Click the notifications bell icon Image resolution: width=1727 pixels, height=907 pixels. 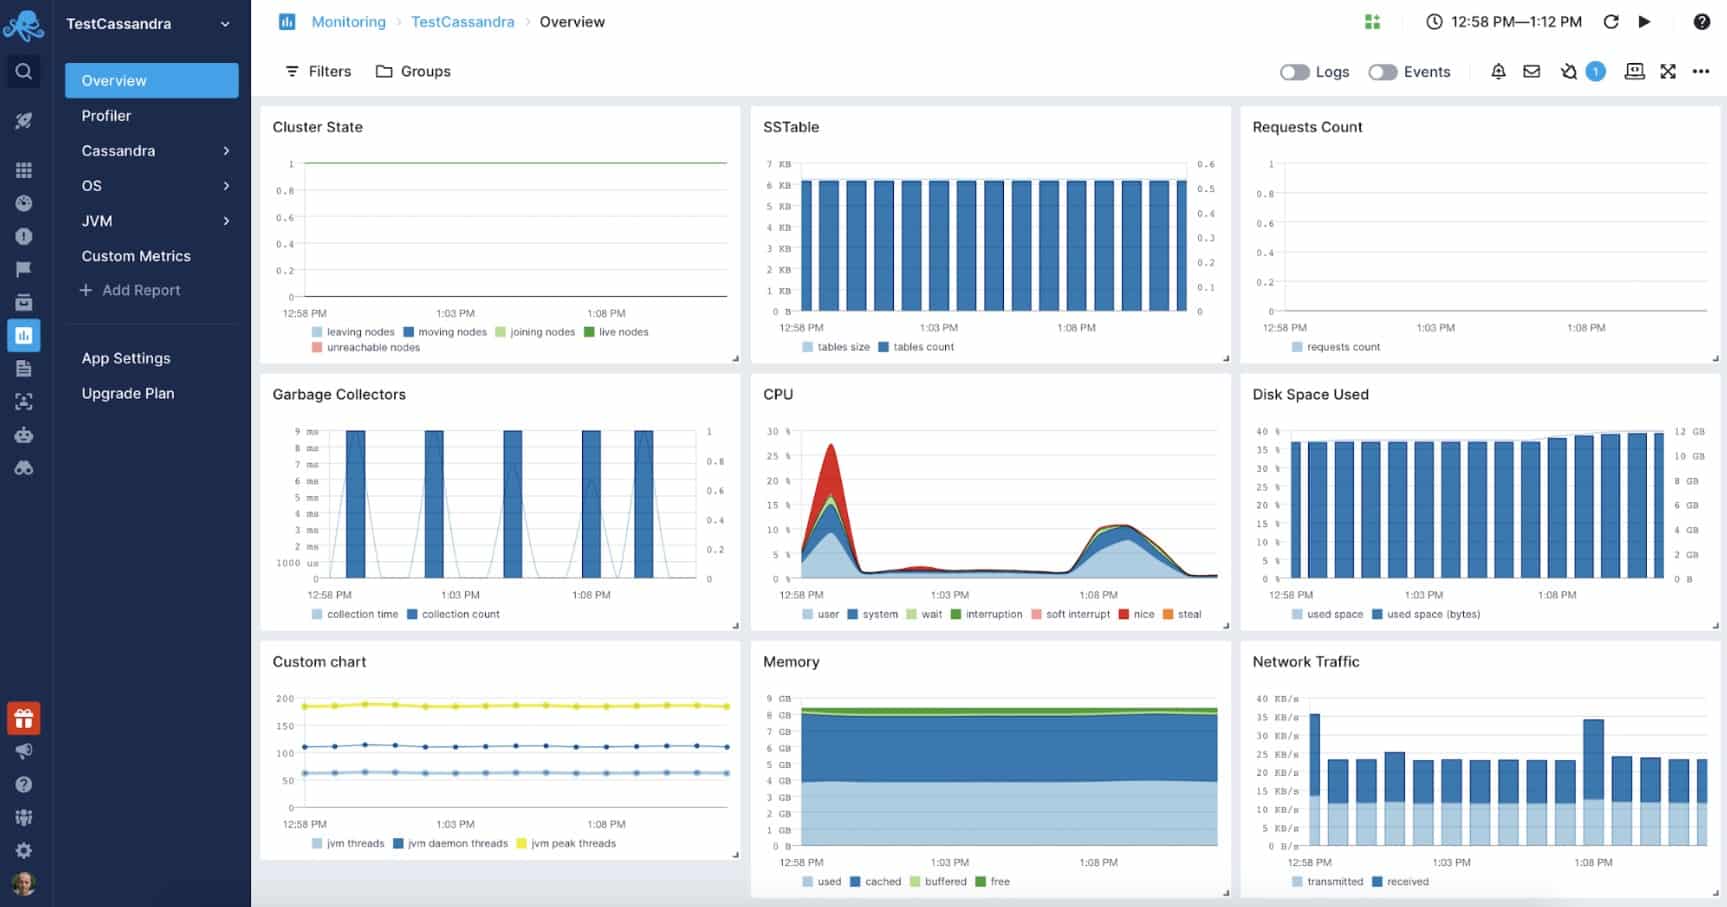click(x=1497, y=71)
